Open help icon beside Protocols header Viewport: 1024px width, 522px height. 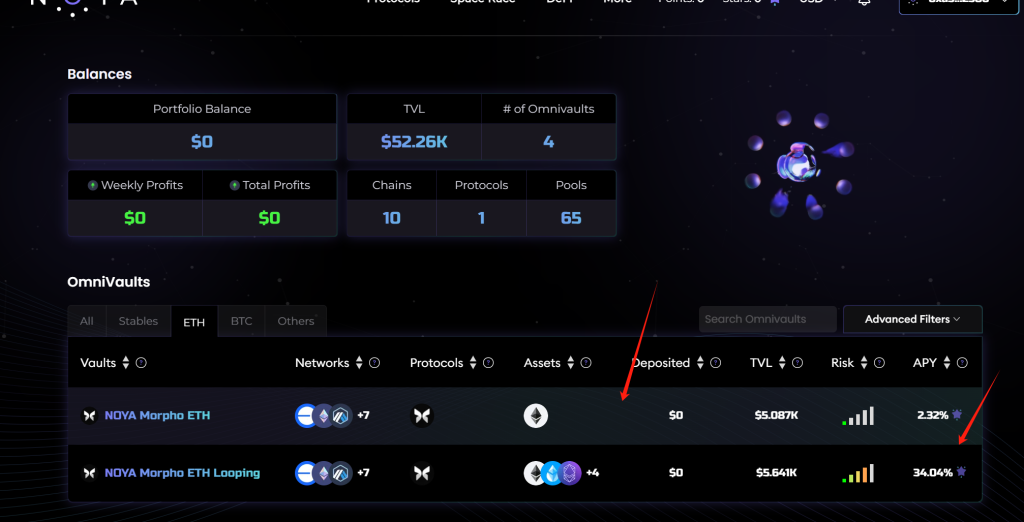[488, 363]
